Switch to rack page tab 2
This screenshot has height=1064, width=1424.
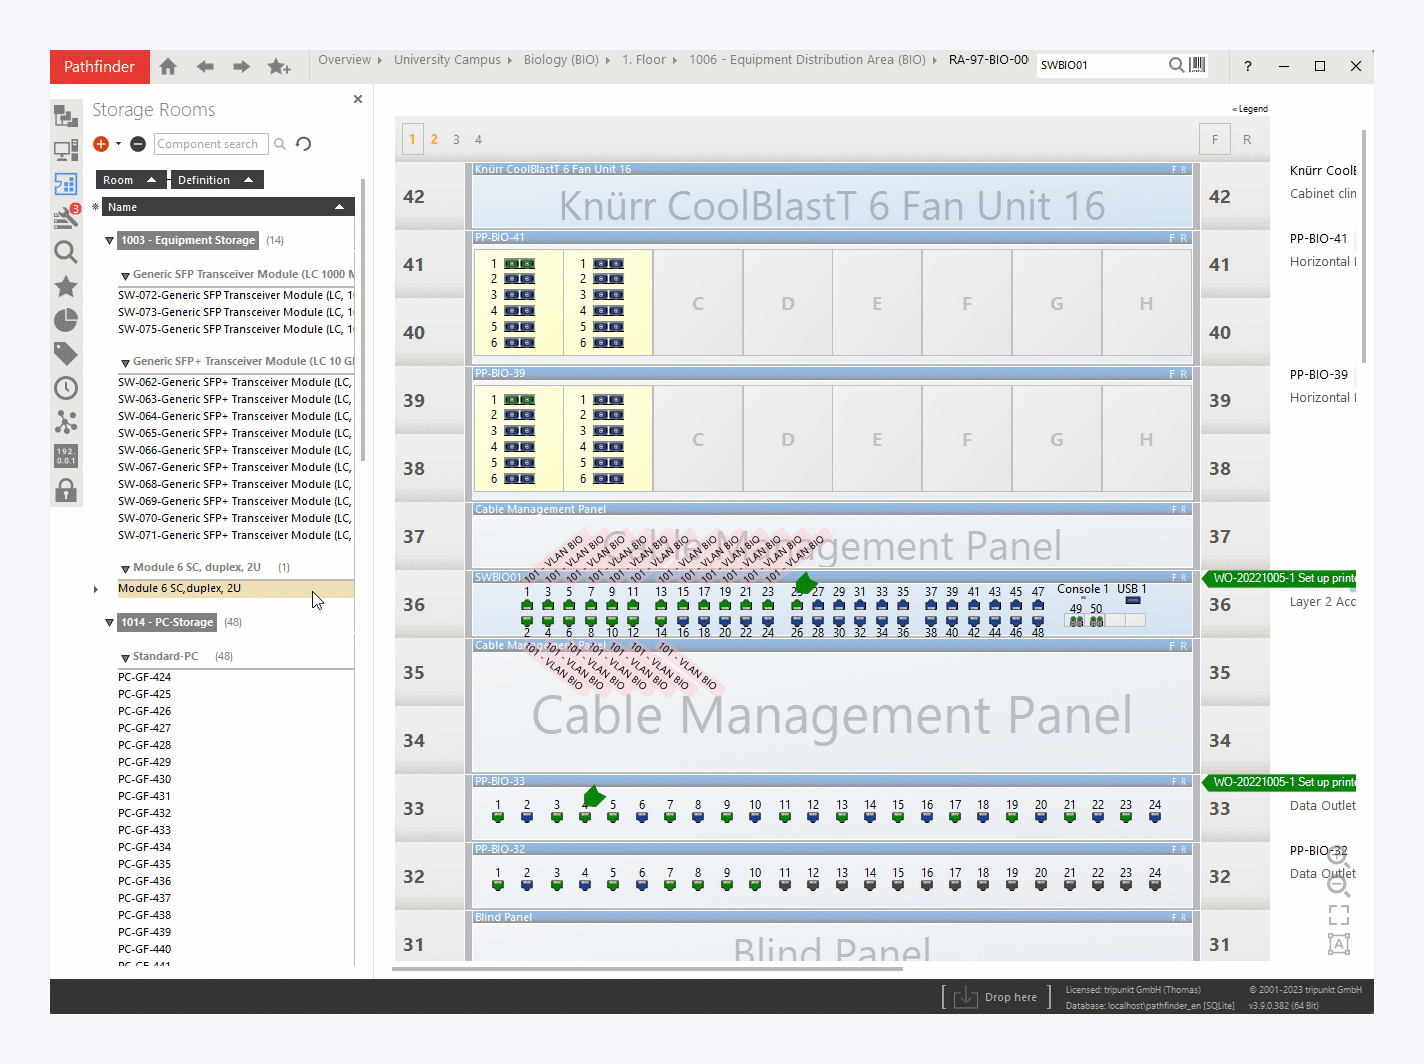[x=434, y=139]
